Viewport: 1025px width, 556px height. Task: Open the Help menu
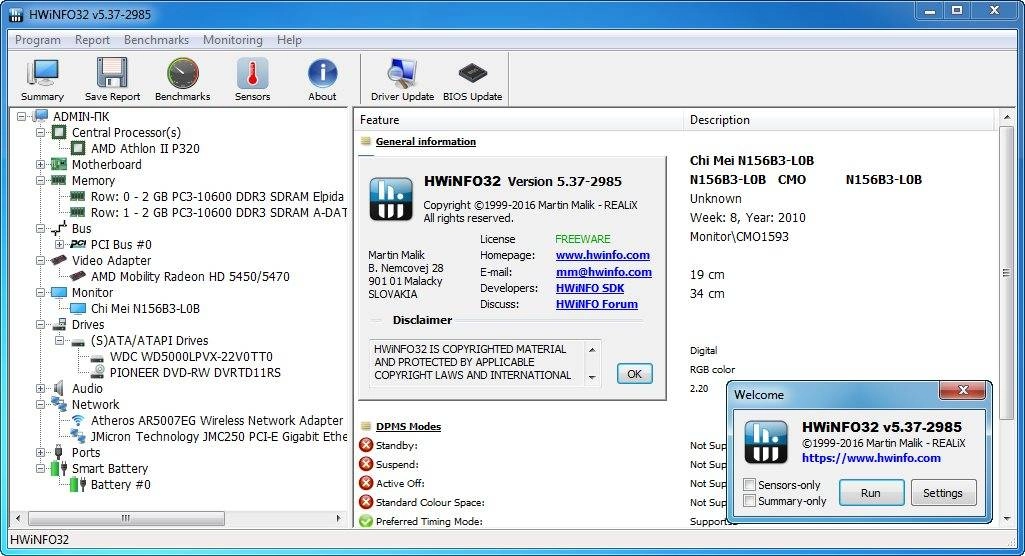pos(289,40)
